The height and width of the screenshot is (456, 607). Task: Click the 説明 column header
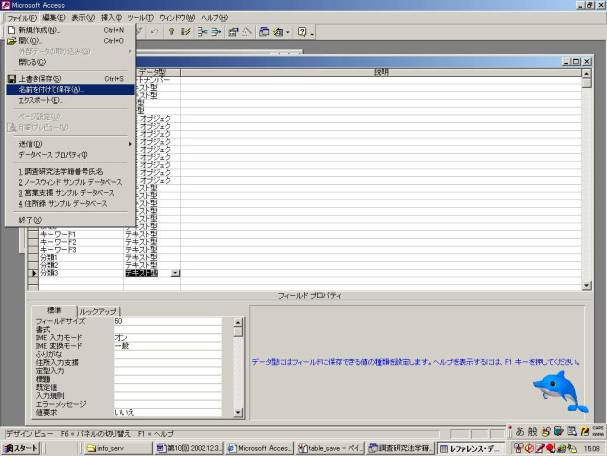click(x=381, y=72)
